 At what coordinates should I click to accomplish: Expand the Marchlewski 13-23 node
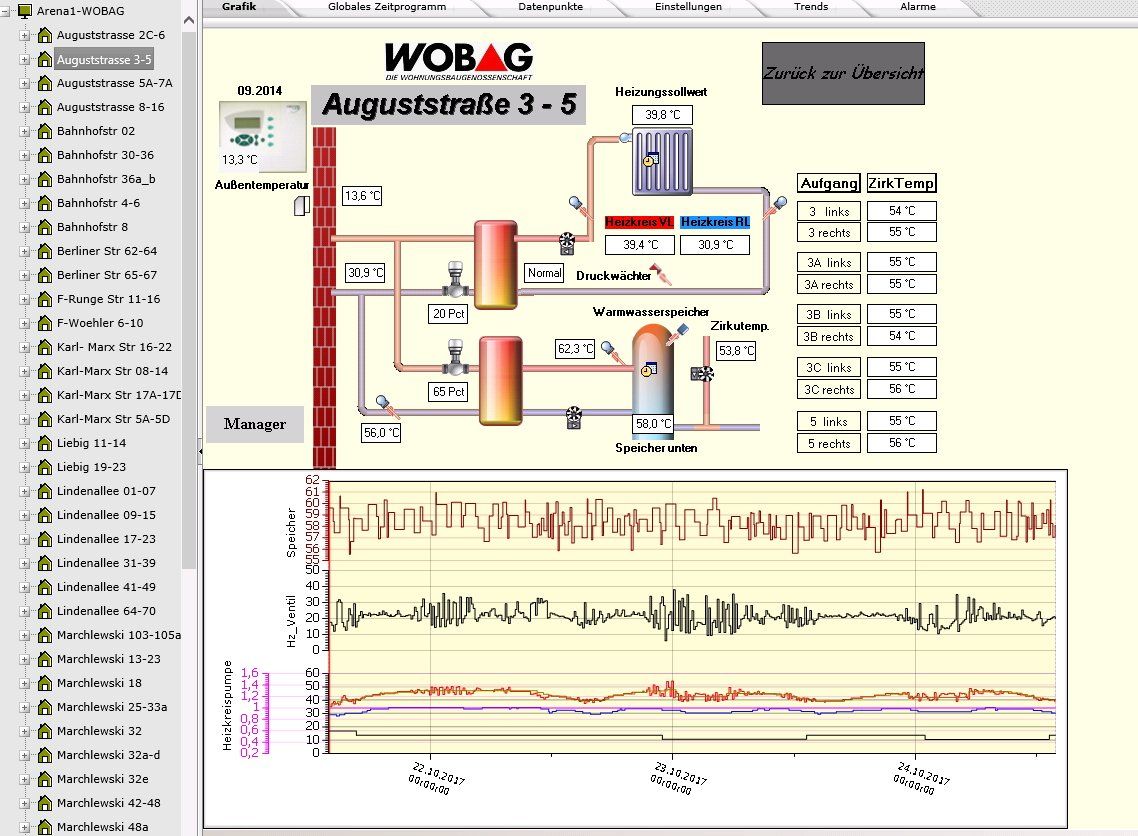tap(25, 660)
